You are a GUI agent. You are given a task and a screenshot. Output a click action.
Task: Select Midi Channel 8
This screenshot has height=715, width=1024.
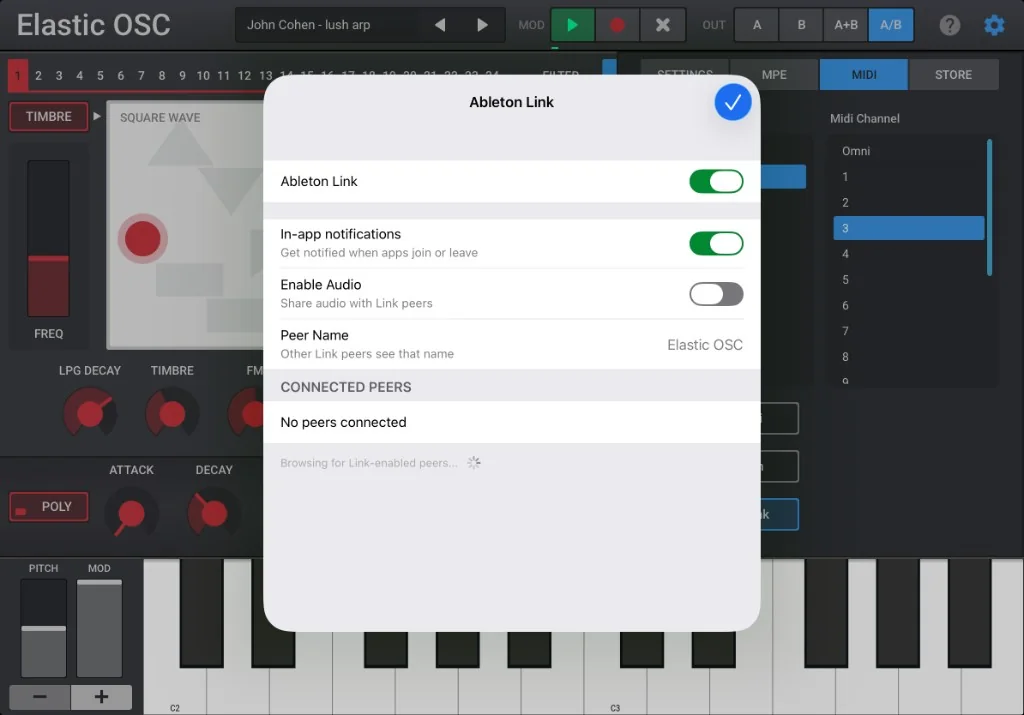908,357
